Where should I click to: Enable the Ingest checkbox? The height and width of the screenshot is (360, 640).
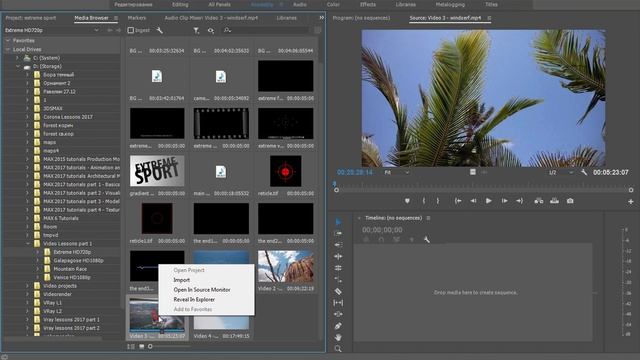(x=131, y=30)
